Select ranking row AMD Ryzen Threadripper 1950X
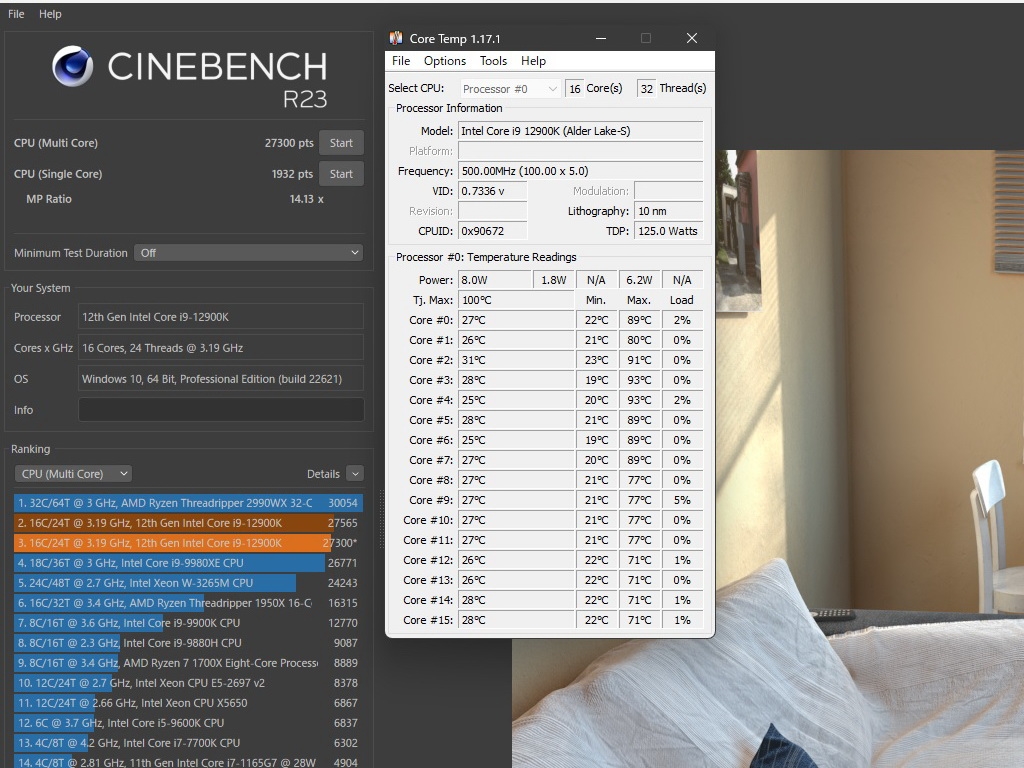The height and width of the screenshot is (768, 1024). point(188,603)
